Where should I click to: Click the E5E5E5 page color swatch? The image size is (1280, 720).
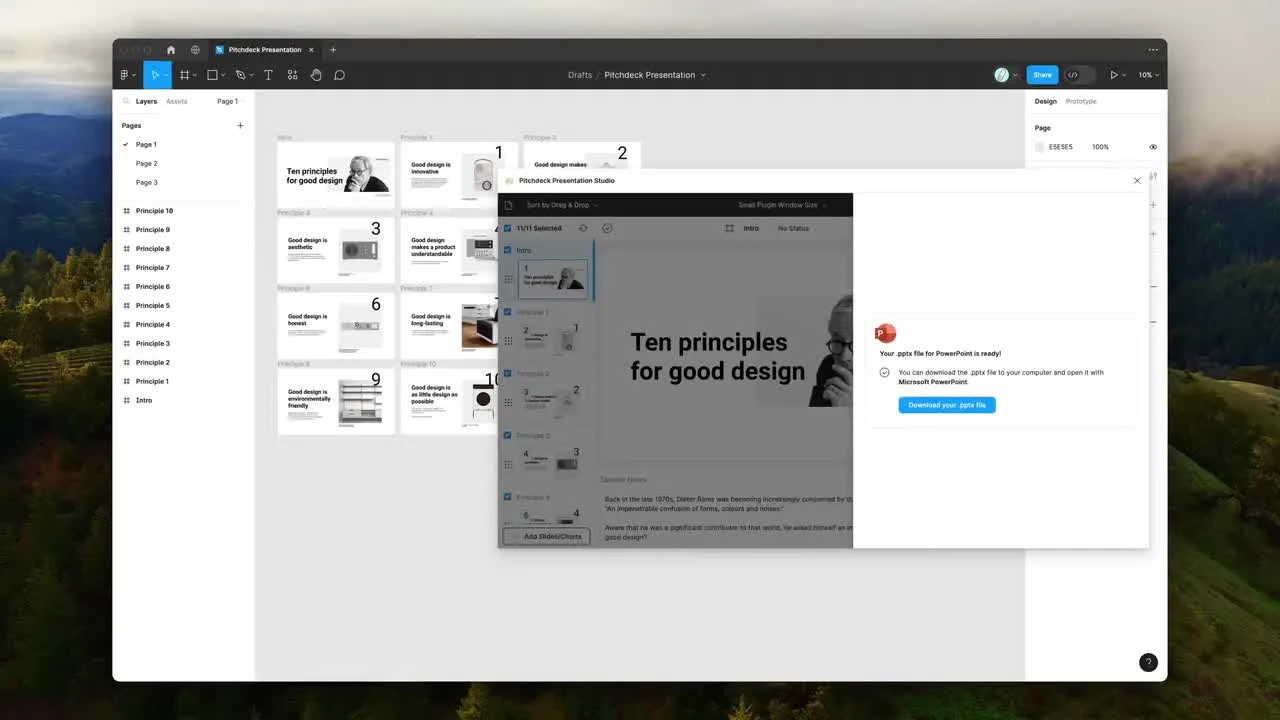pos(1040,147)
